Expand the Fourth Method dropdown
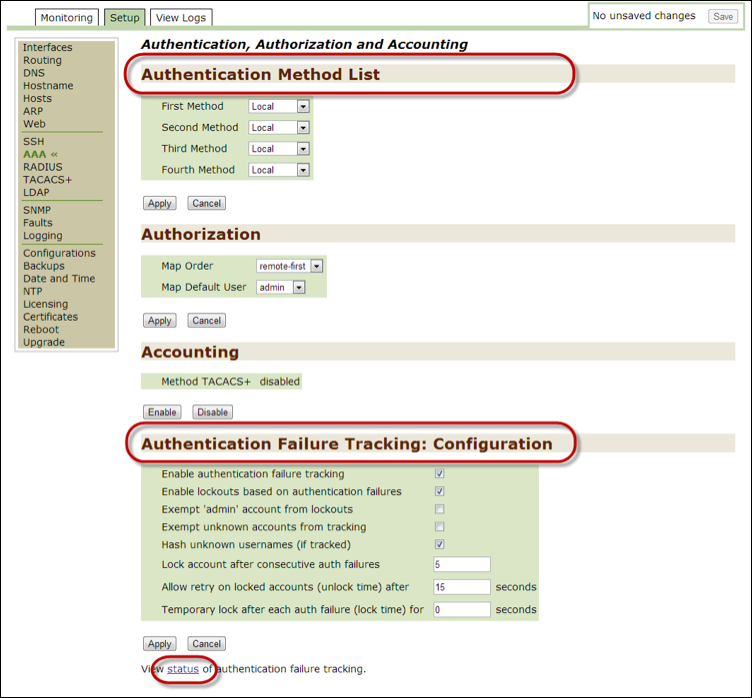The height and width of the screenshot is (698, 752). tap(279, 170)
